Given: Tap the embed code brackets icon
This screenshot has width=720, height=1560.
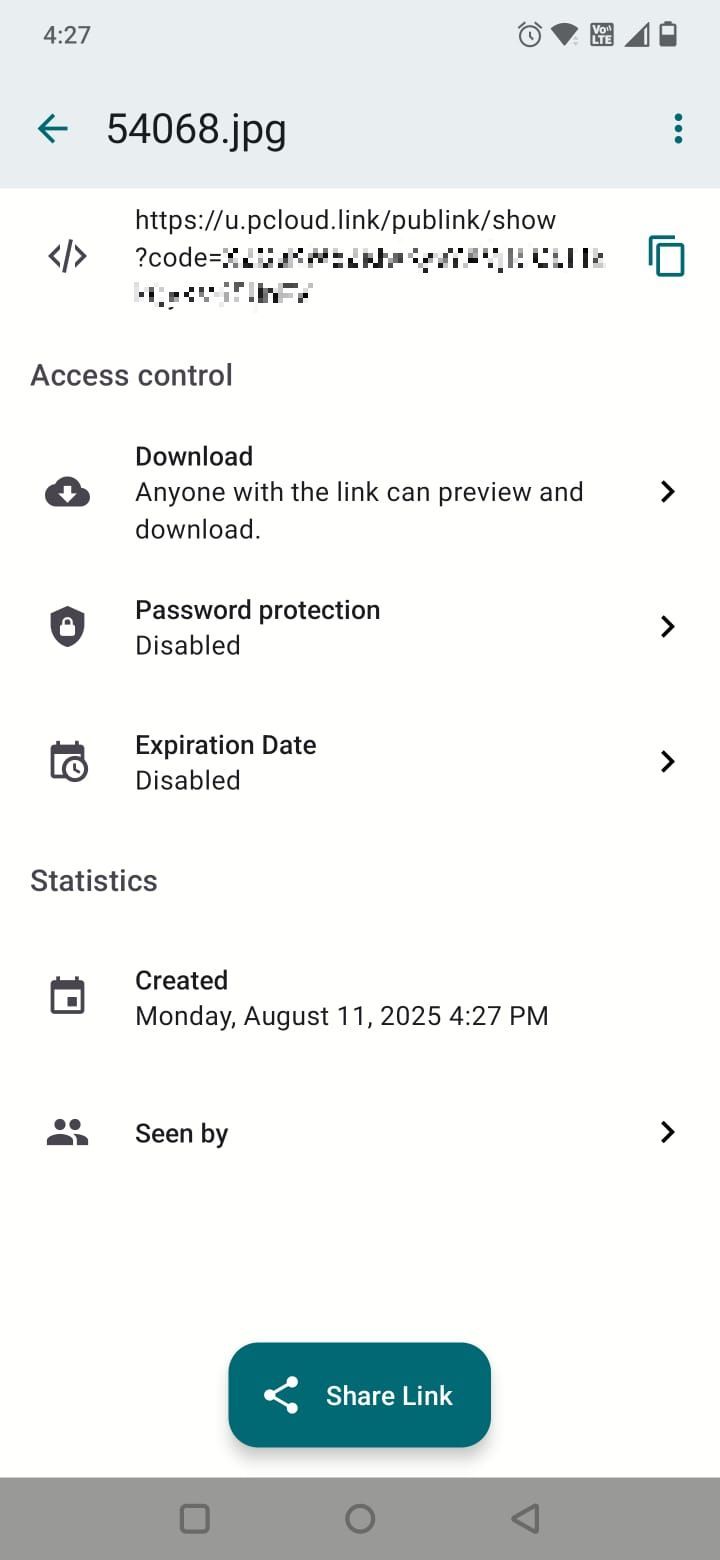Looking at the screenshot, I should click(x=67, y=257).
